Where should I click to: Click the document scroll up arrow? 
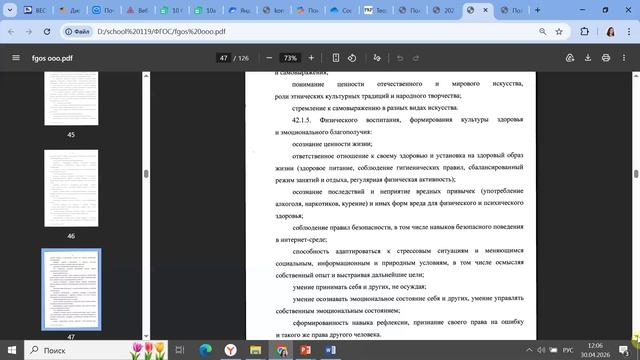point(636,76)
